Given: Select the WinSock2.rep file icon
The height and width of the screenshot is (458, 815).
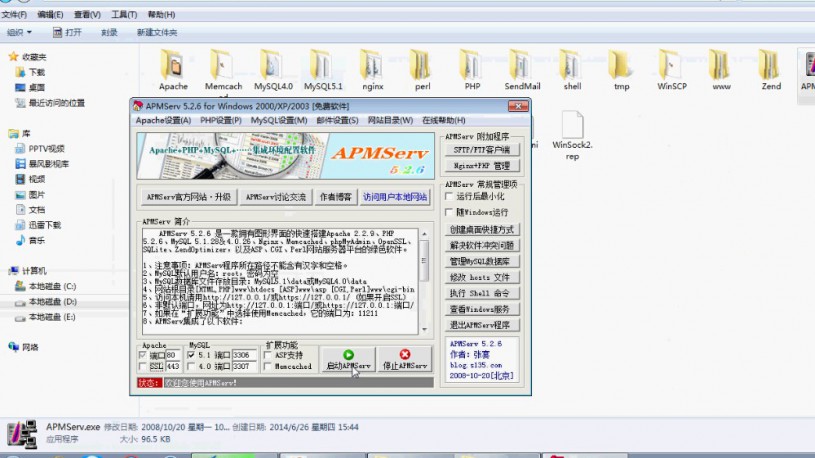Looking at the screenshot, I should (572, 125).
